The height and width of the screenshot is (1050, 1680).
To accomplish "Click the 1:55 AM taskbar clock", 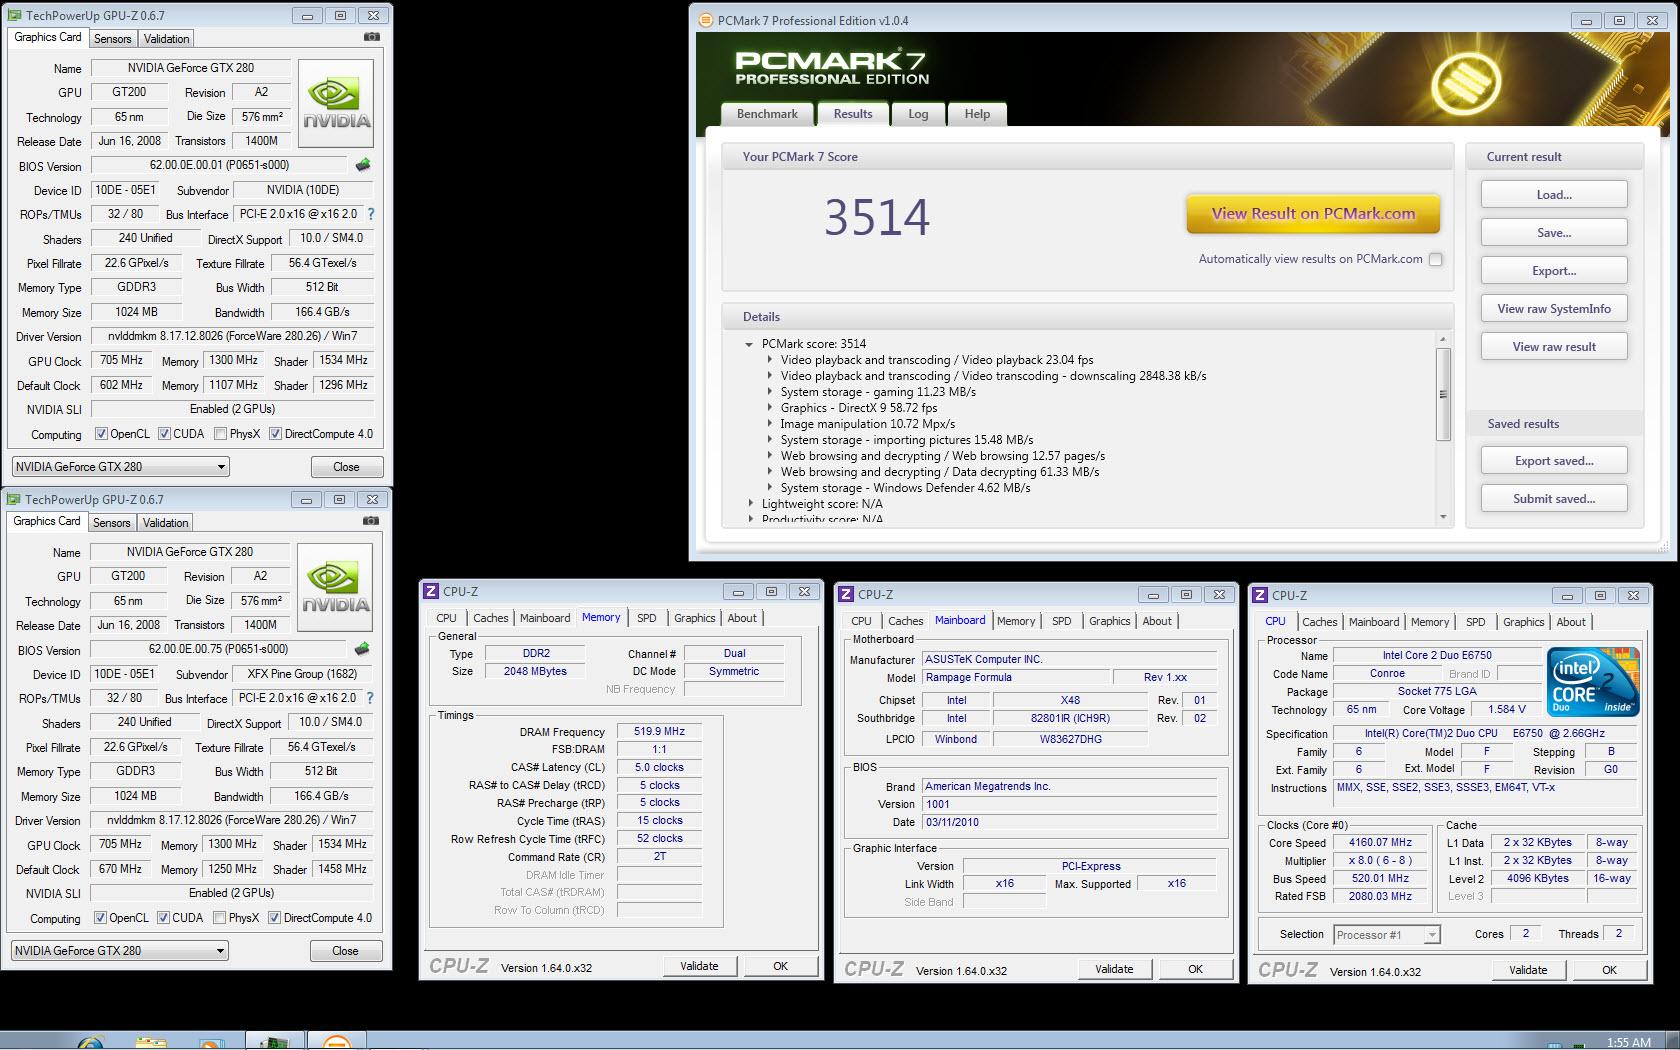I will click(1628, 1042).
